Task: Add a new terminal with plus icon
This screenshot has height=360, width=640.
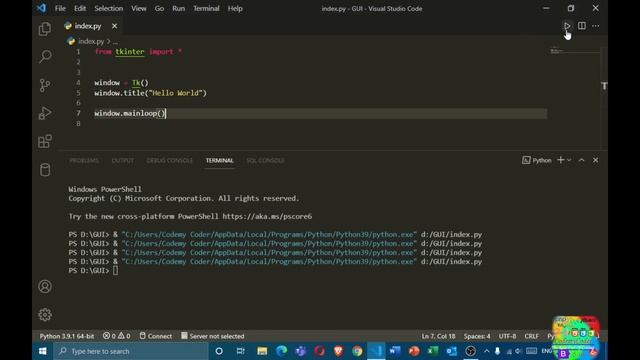Action: 560,160
